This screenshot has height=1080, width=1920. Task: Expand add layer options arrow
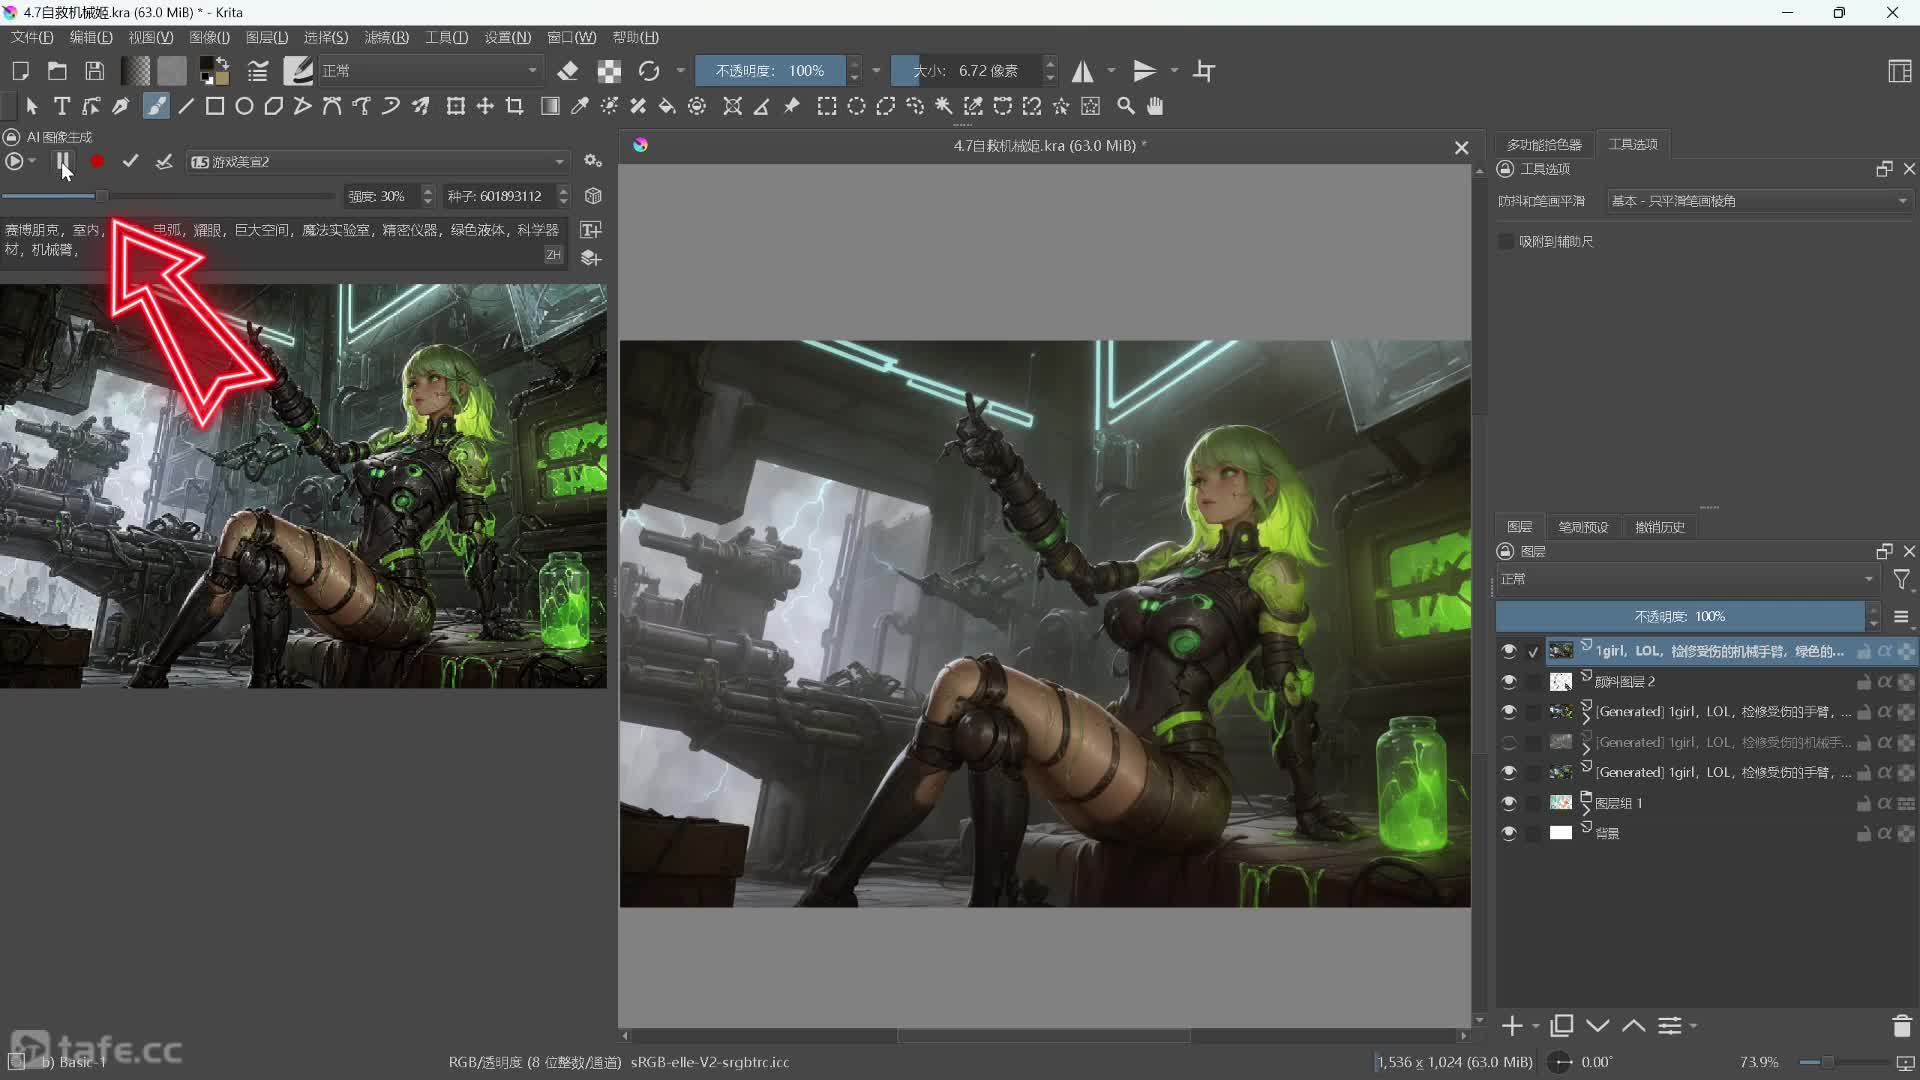(x=1535, y=1026)
